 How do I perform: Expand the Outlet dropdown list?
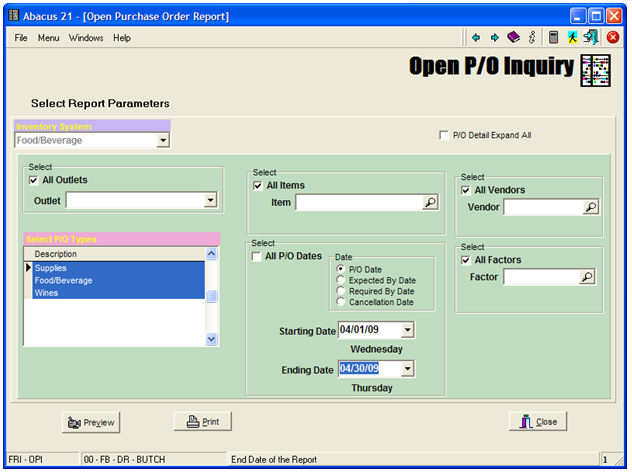[210, 200]
